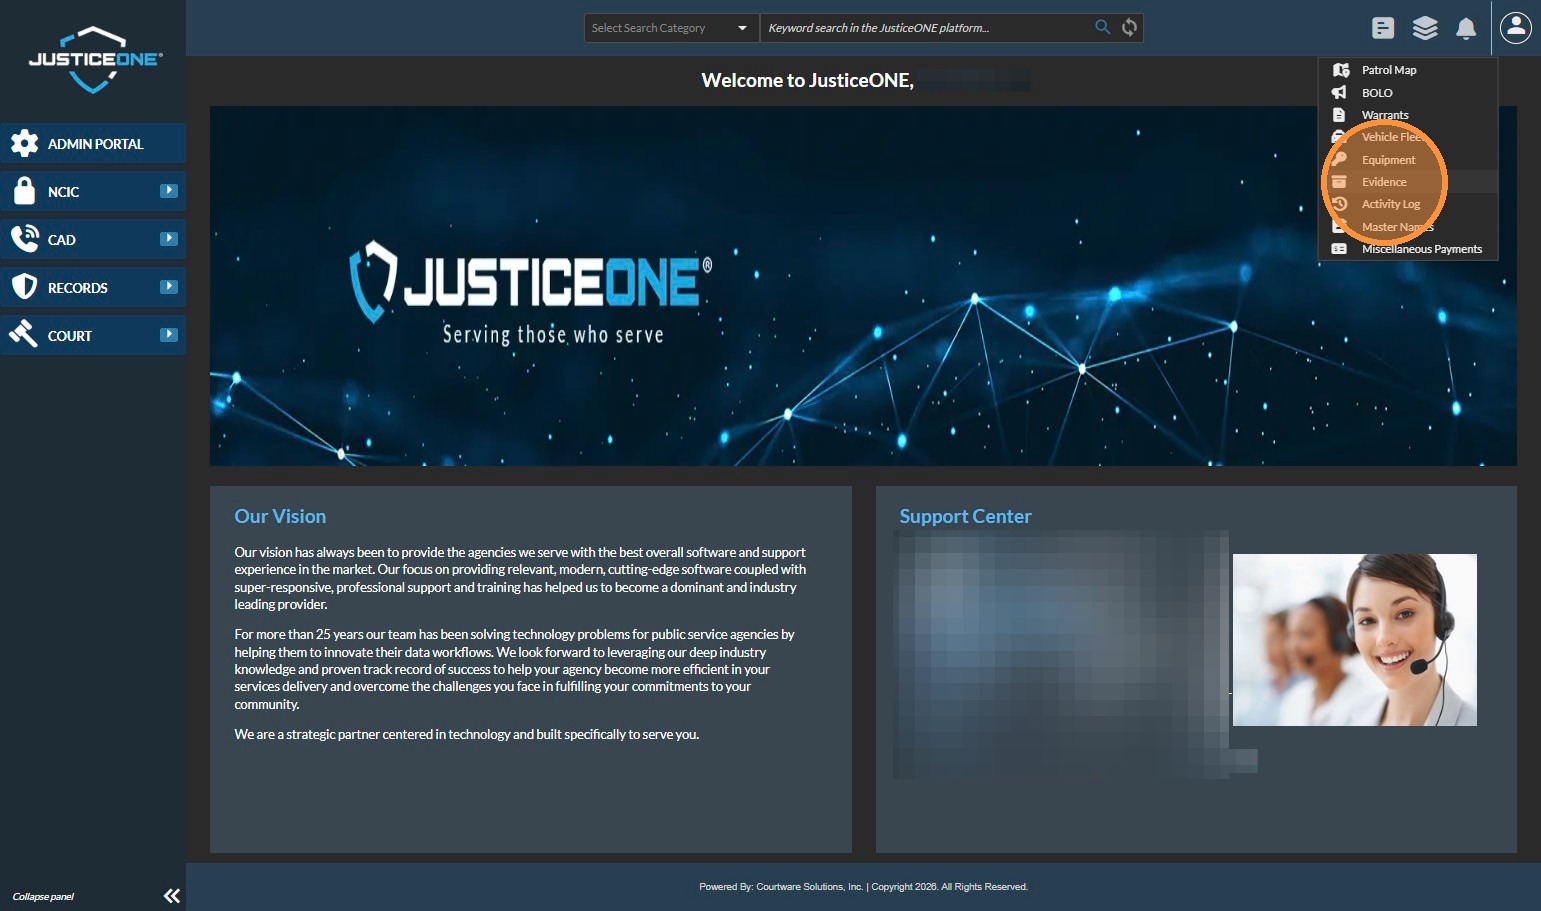Screen dimensions: 1541x911
Task: Open the Admin Portal gear icon
Action: point(25,144)
